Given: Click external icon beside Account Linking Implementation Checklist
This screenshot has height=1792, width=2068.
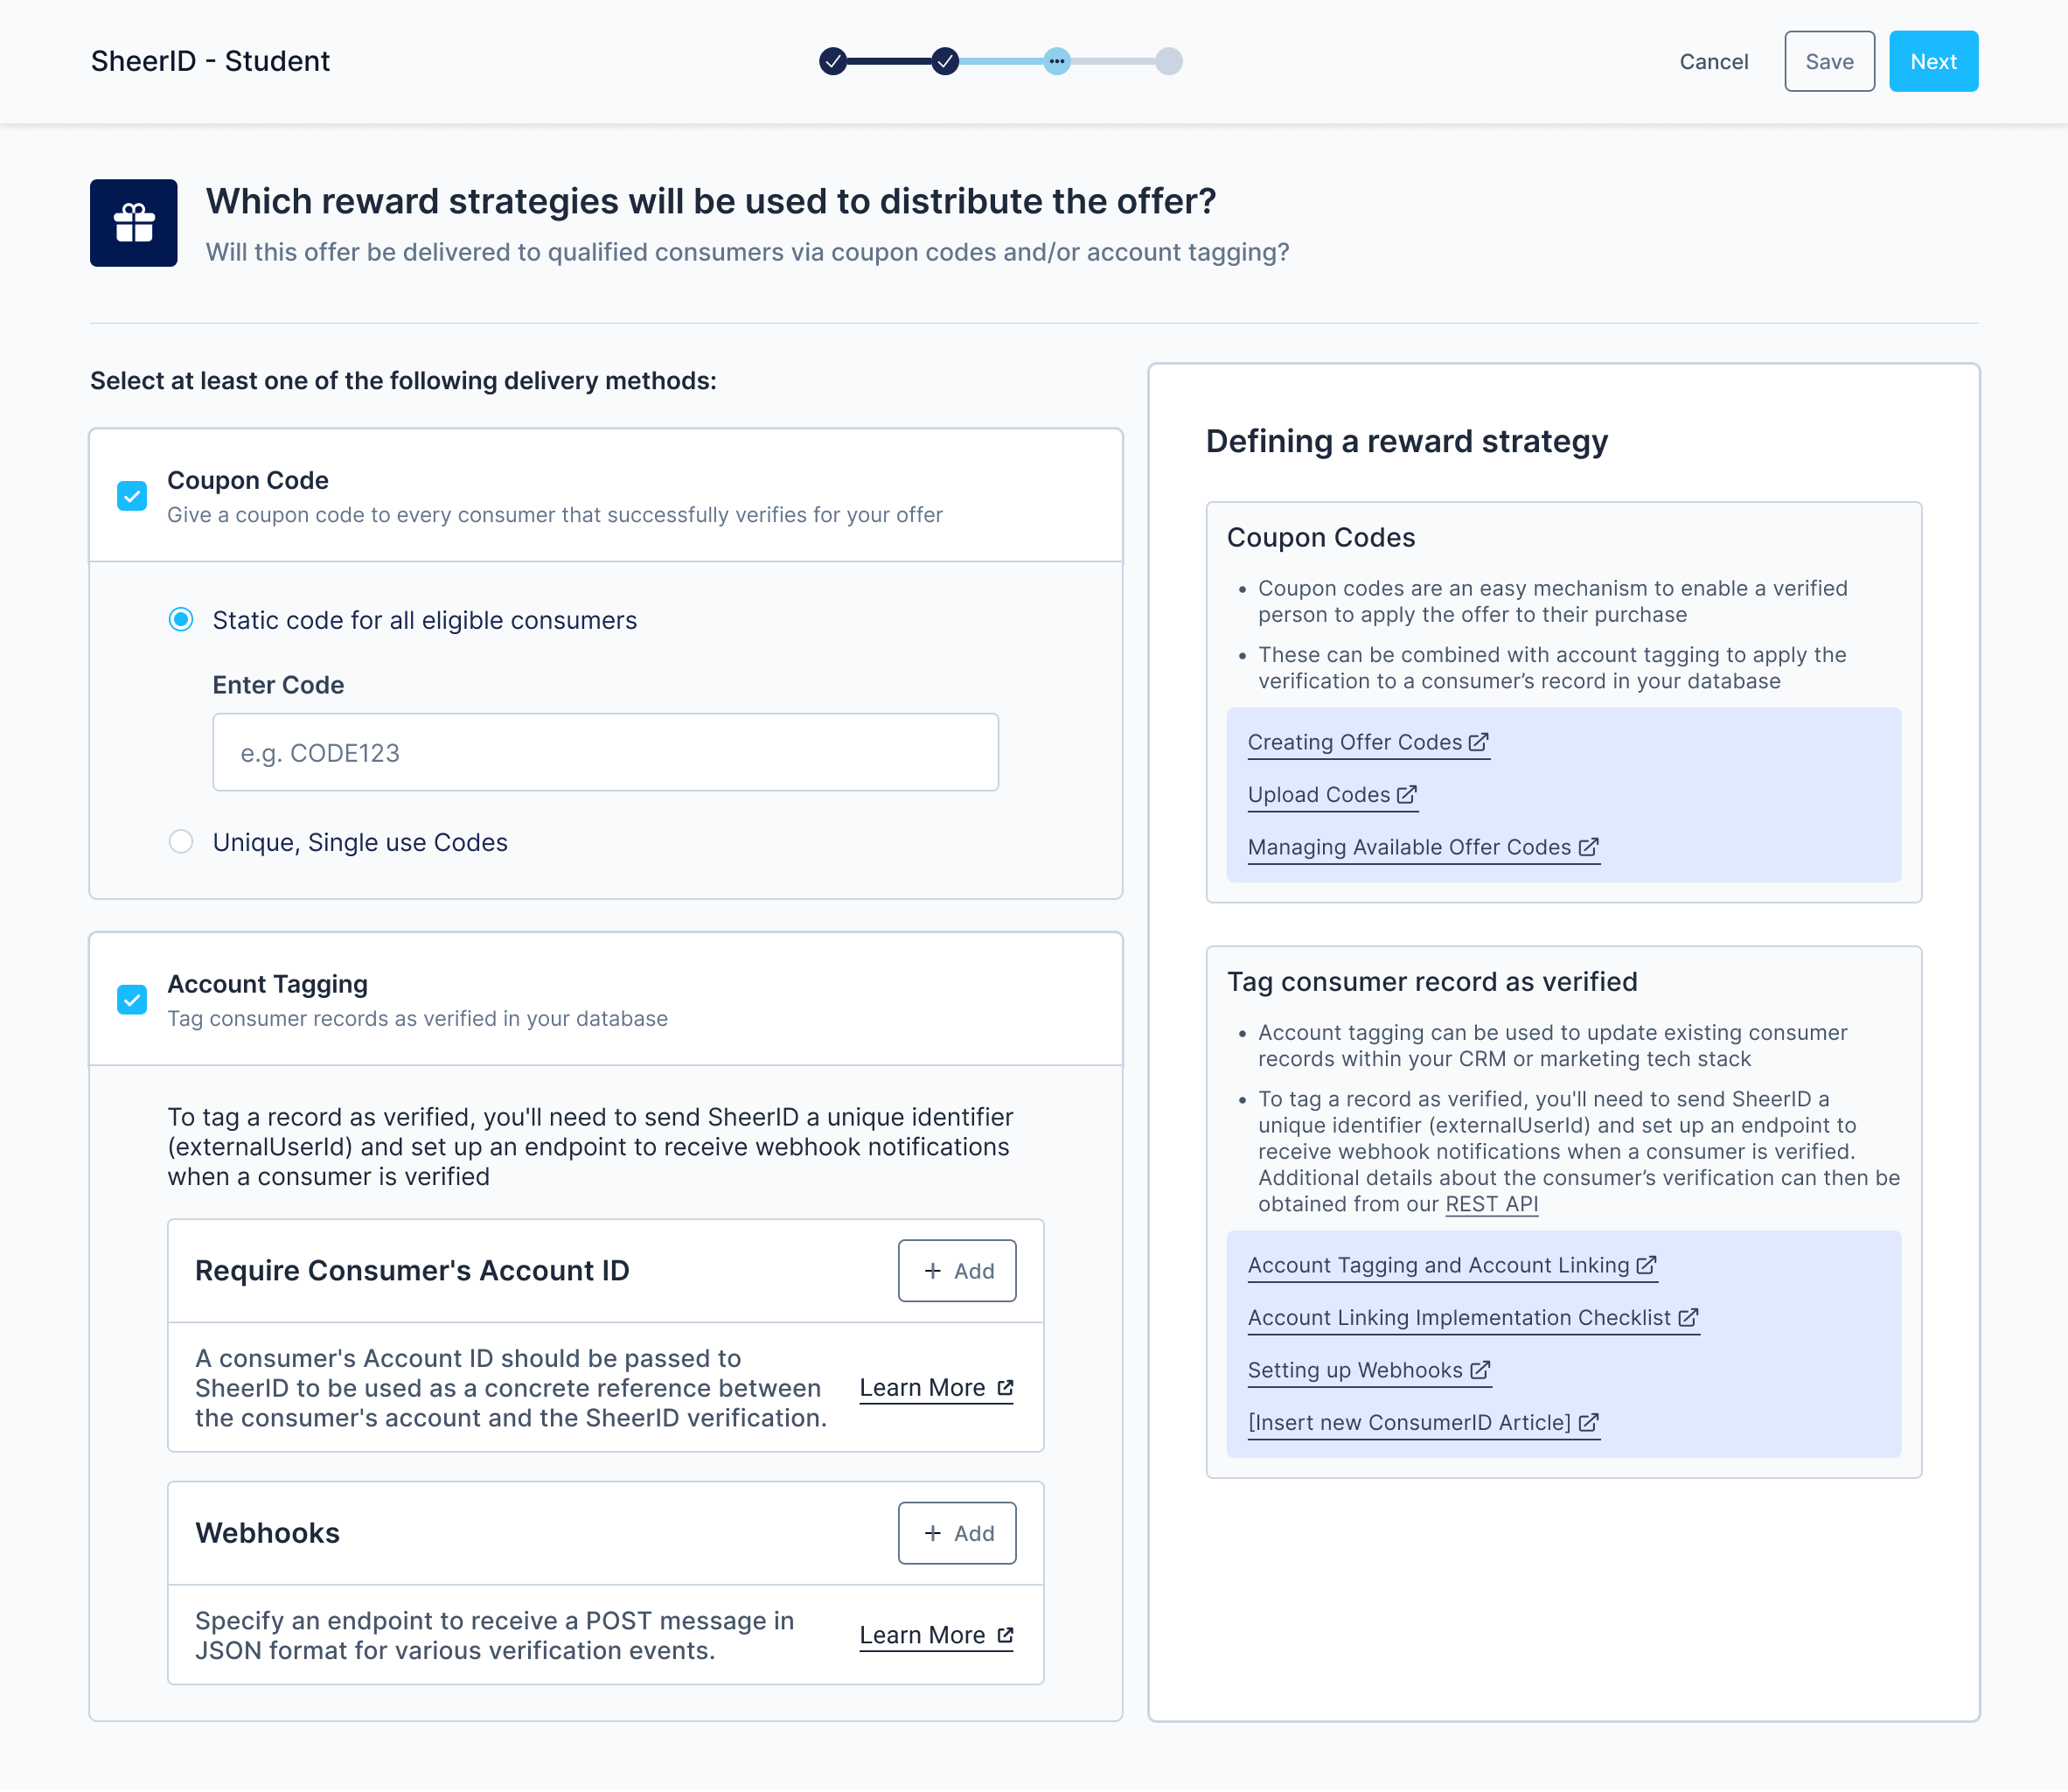Looking at the screenshot, I should (x=1688, y=1318).
